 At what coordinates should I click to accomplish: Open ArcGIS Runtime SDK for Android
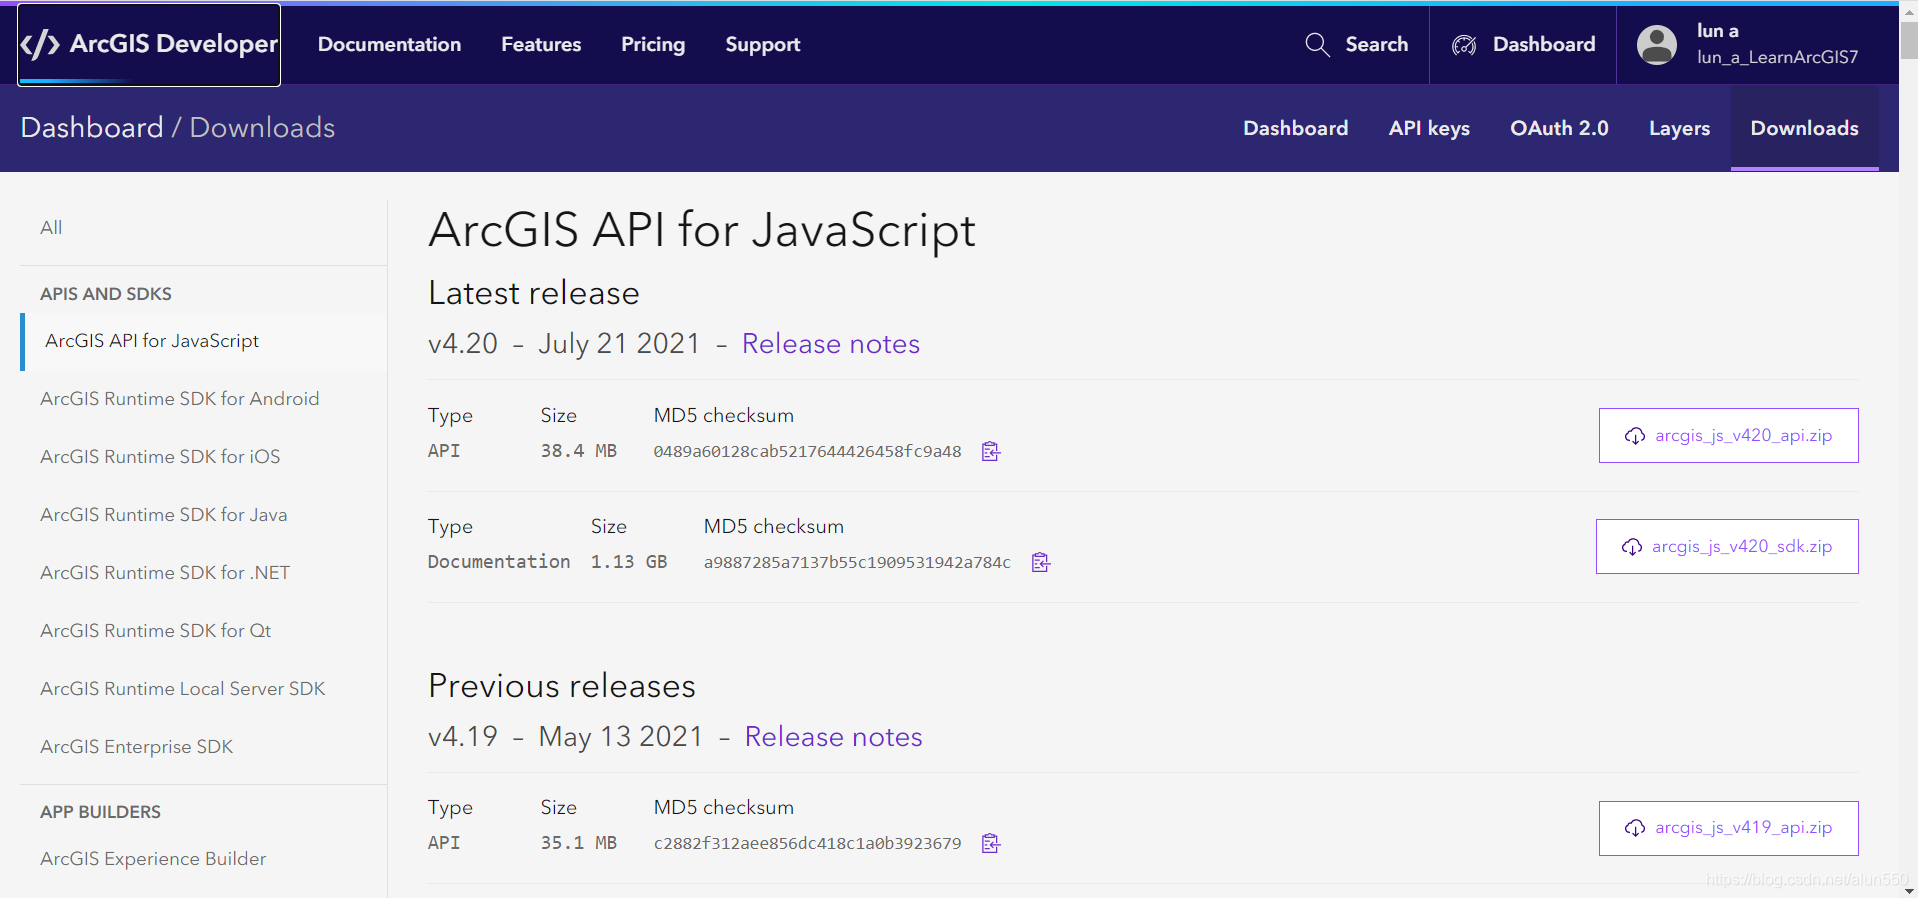pyautogui.click(x=180, y=399)
